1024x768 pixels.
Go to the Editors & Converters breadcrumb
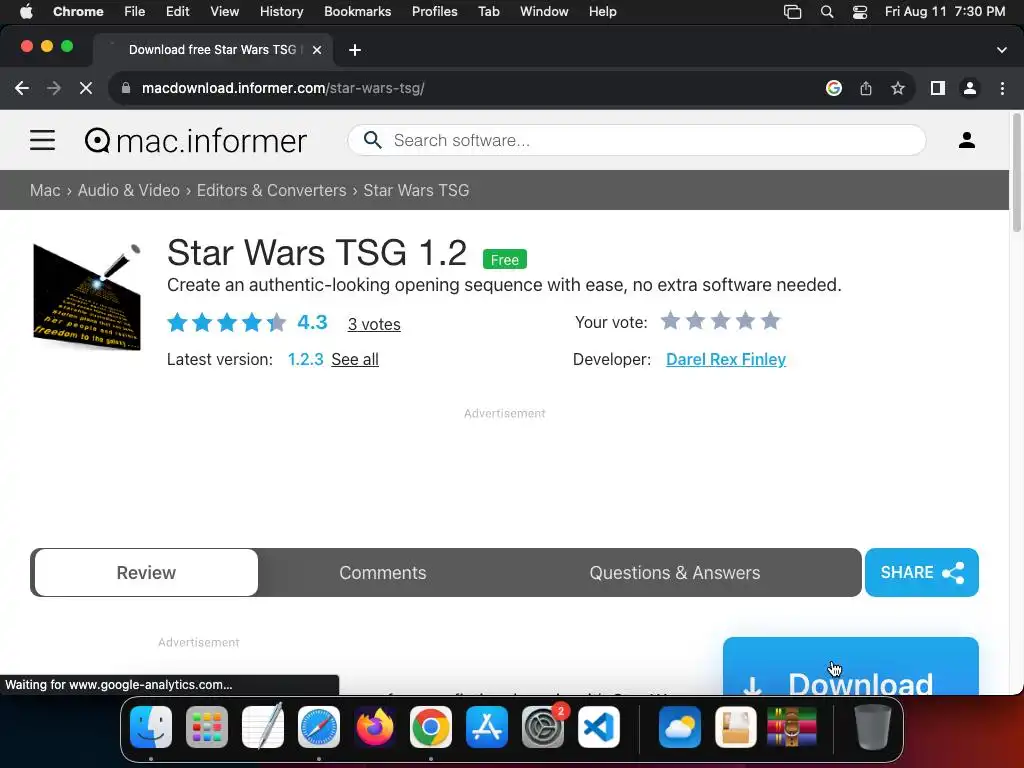[x=272, y=190]
